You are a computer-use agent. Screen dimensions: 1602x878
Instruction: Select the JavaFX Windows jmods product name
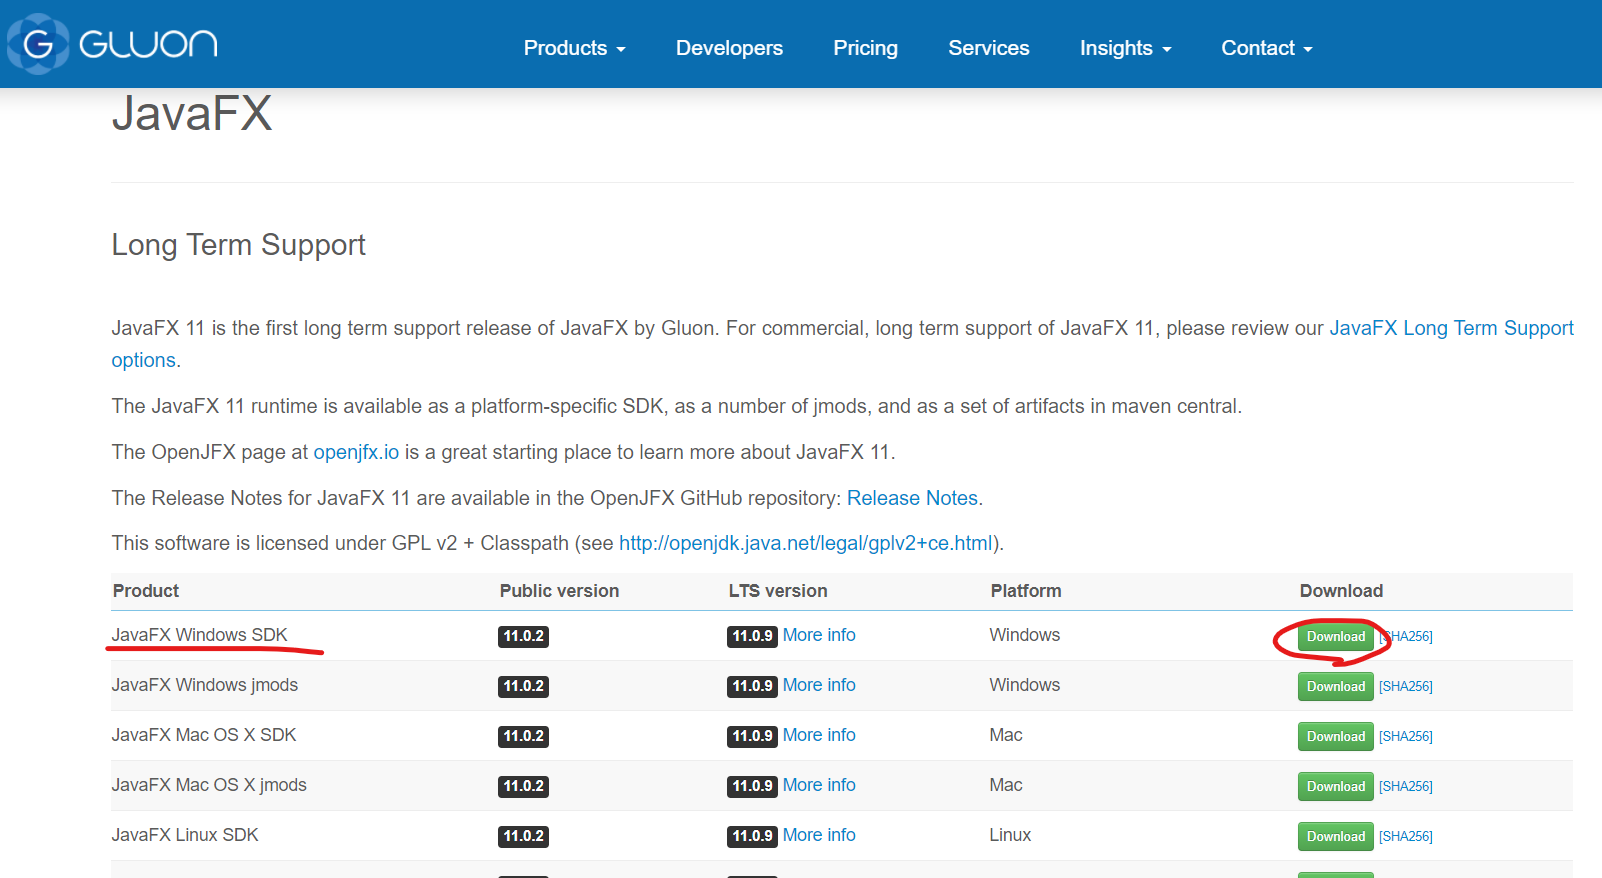coord(204,685)
